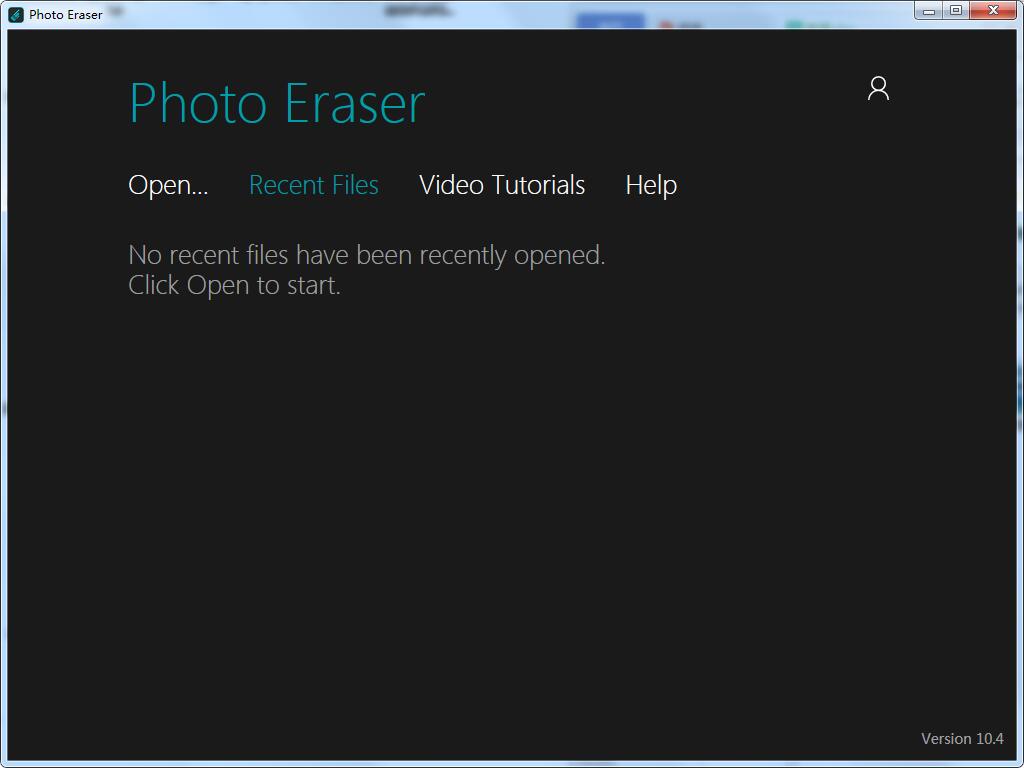Viewport: 1024px width, 768px height.
Task: Click the Version 10.4 label
Action: [x=962, y=739]
